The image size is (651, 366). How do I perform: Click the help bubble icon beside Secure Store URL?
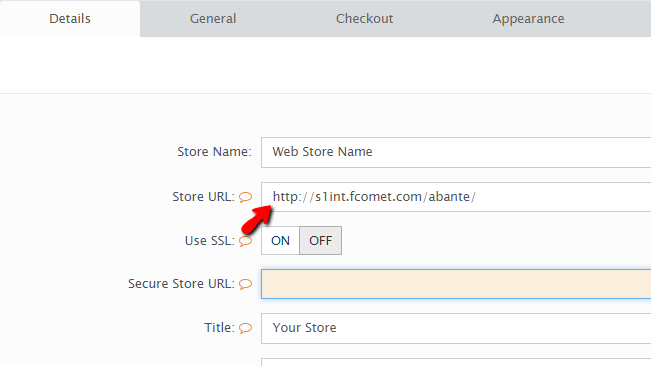[245, 284]
